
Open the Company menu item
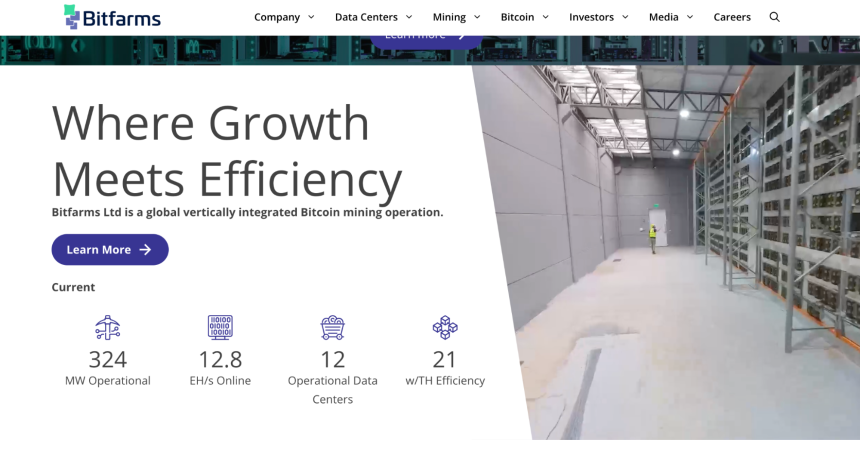click(x=277, y=17)
